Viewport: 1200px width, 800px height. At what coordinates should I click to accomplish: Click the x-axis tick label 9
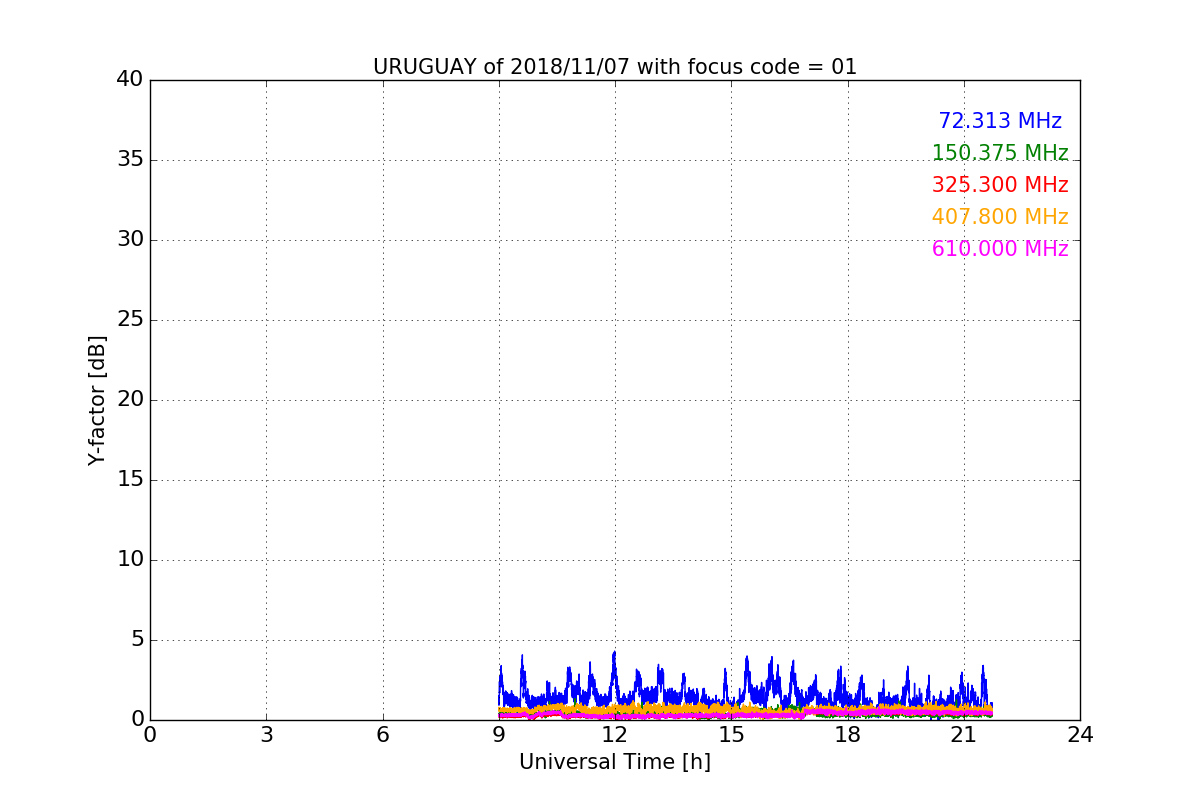[499, 734]
